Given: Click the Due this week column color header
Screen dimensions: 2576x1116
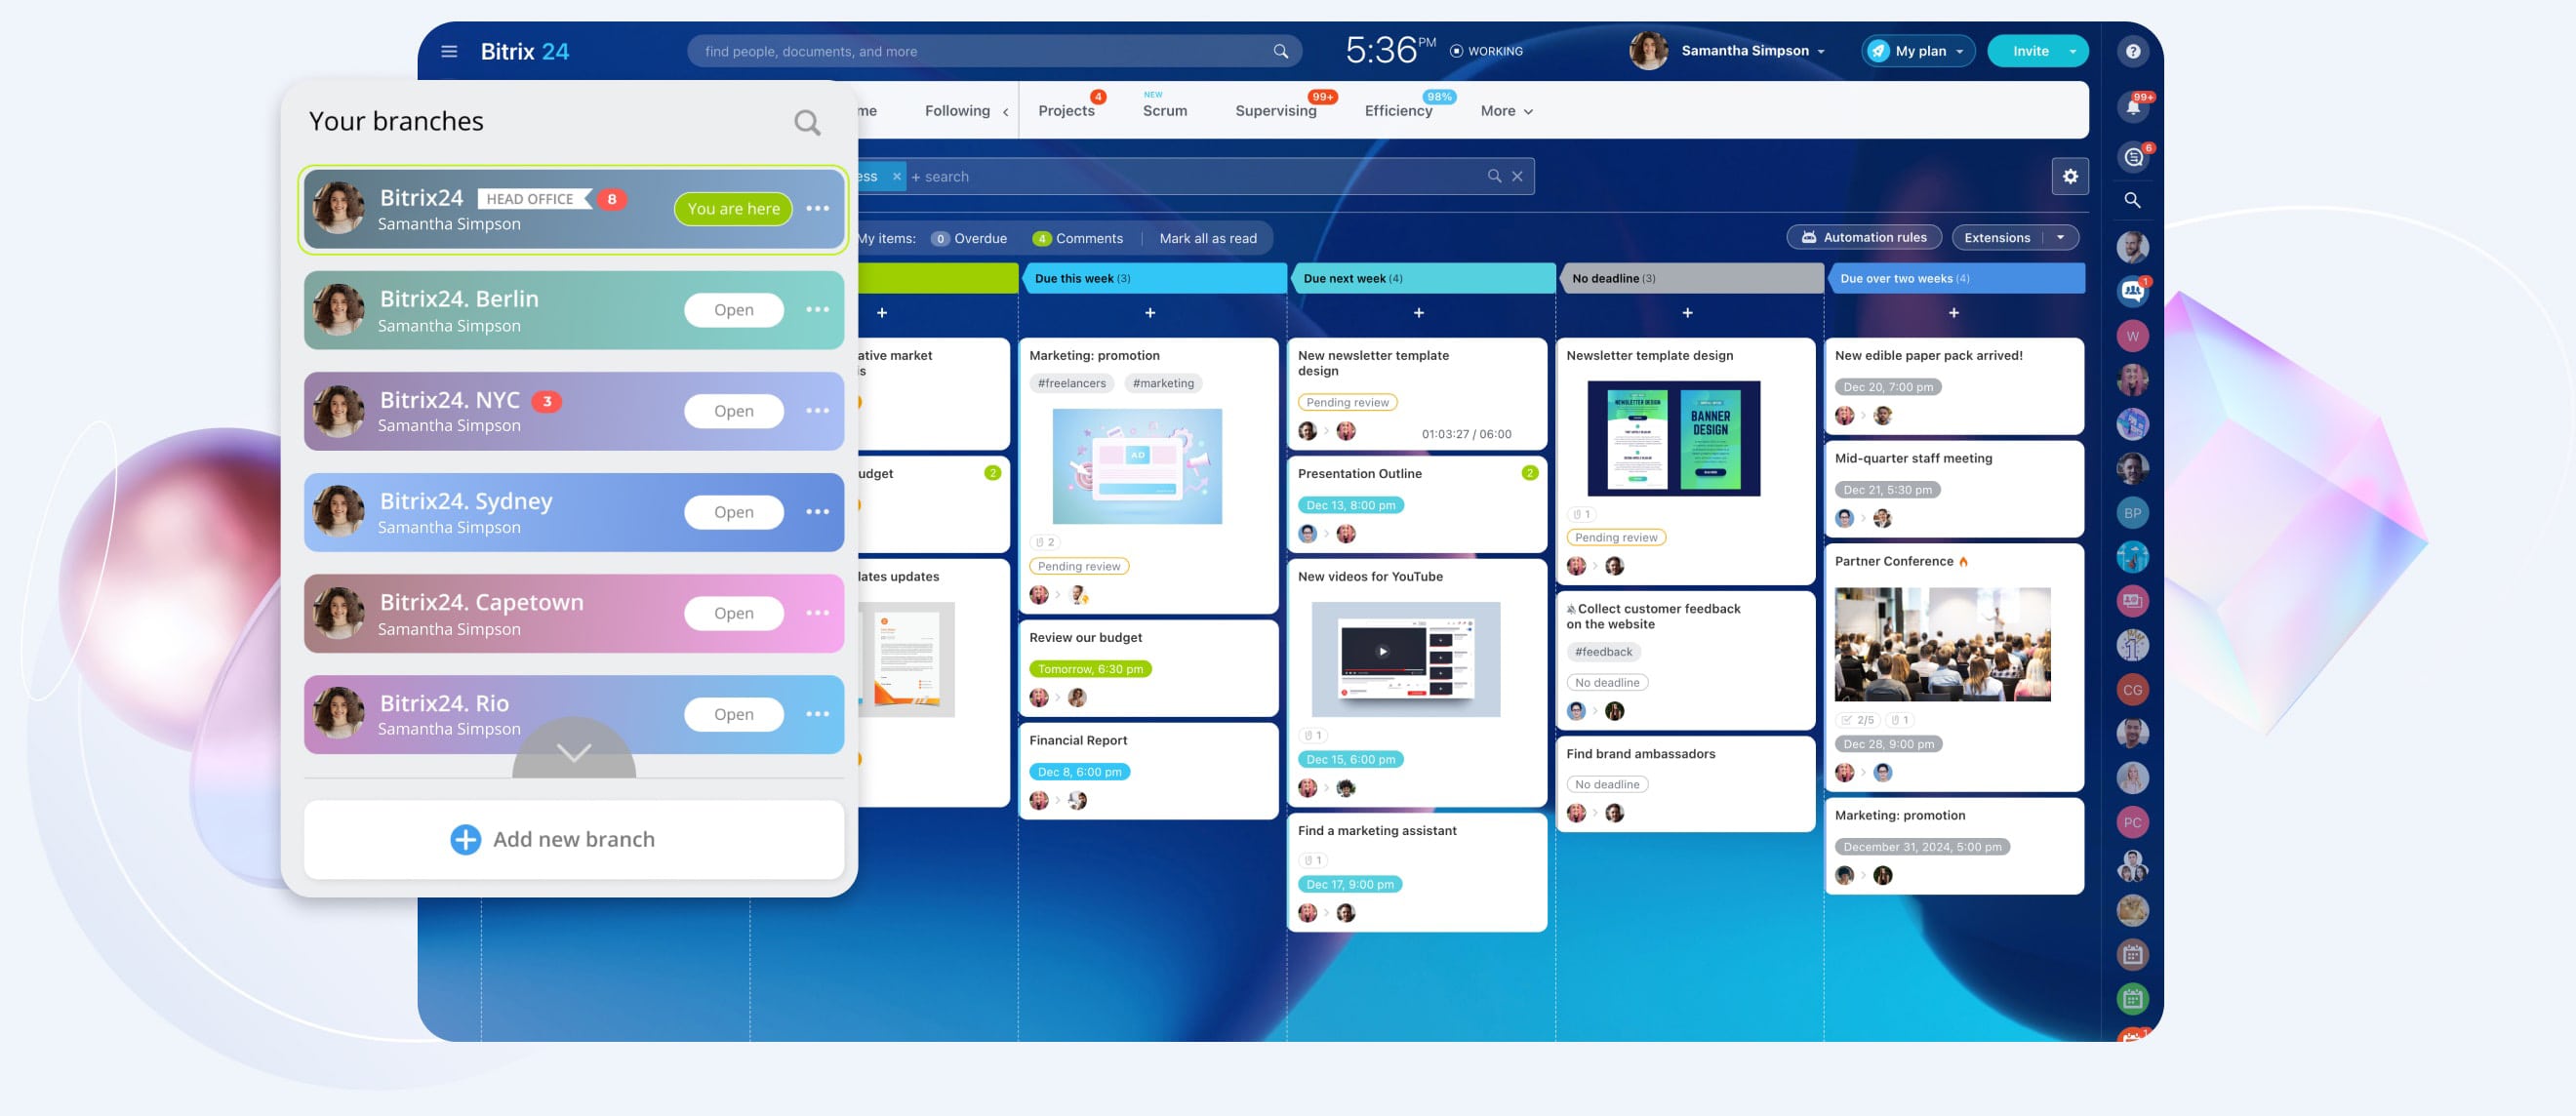Looking at the screenshot, I should [x=1152, y=279].
